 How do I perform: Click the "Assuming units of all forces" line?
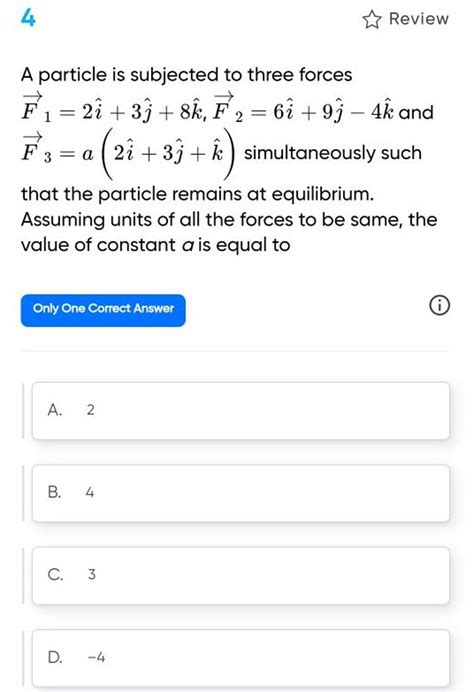[x=229, y=220]
